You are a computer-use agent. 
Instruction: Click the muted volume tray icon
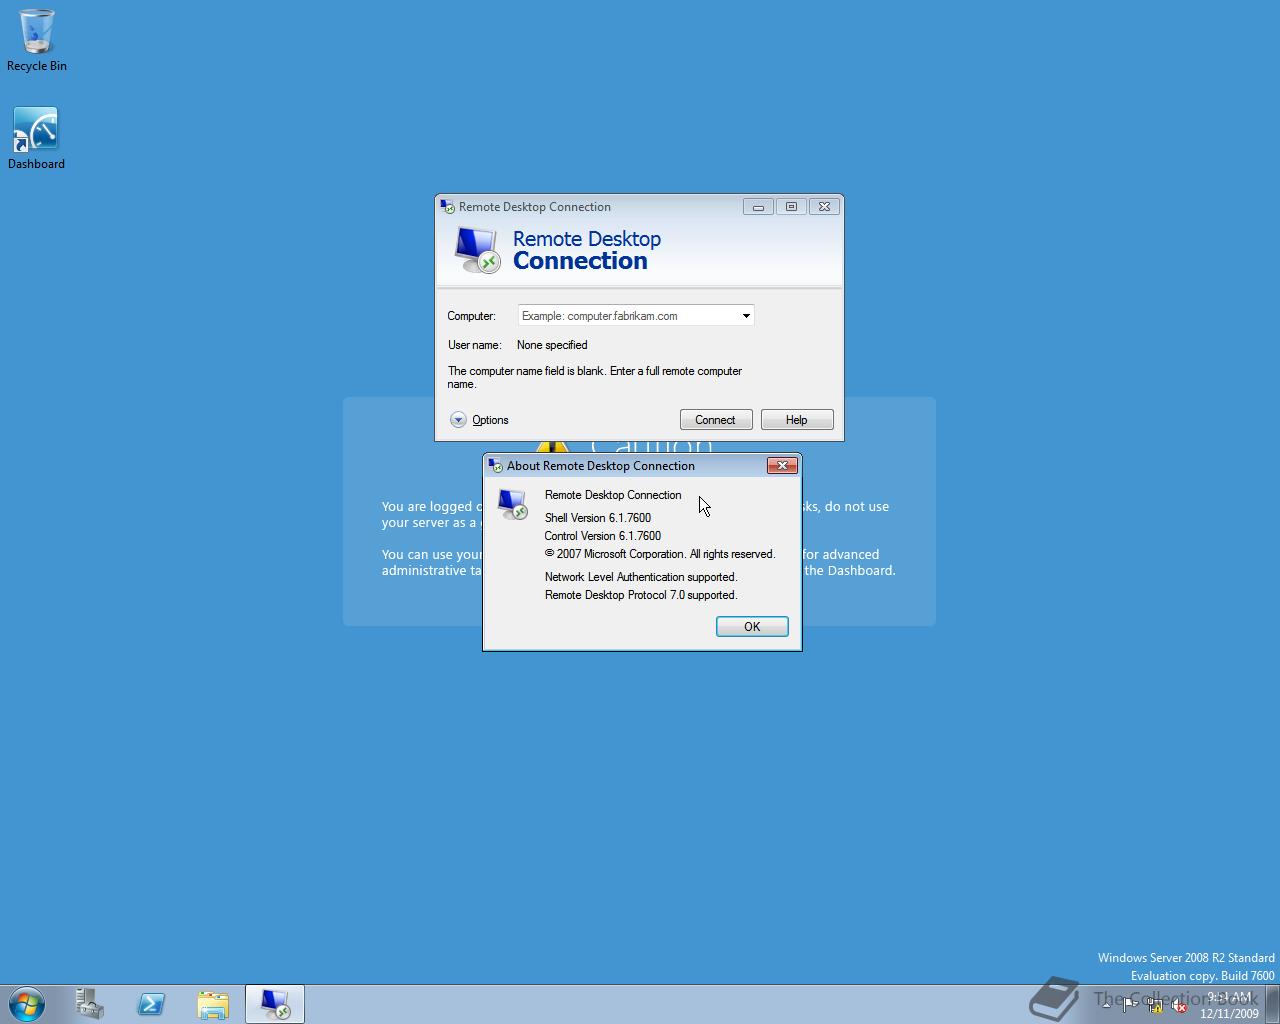(1179, 1005)
